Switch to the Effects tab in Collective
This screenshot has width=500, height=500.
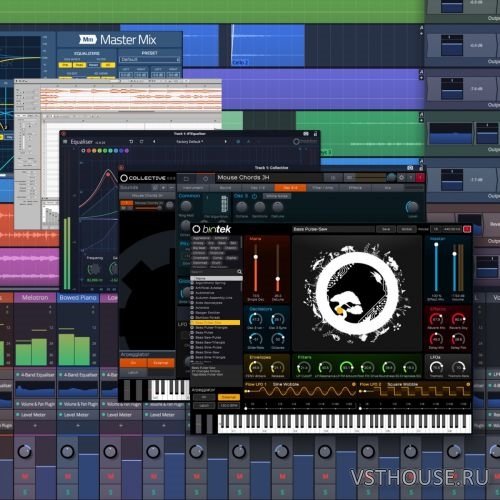point(355,188)
